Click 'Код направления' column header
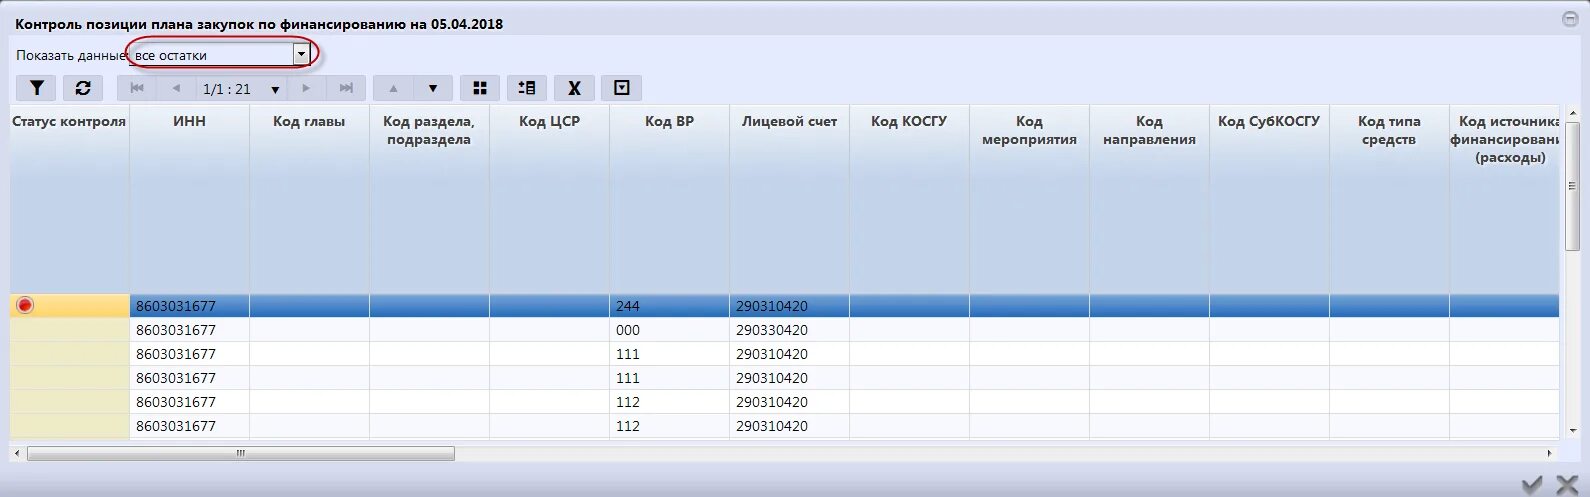The image size is (1590, 497). (x=1149, y=198)
